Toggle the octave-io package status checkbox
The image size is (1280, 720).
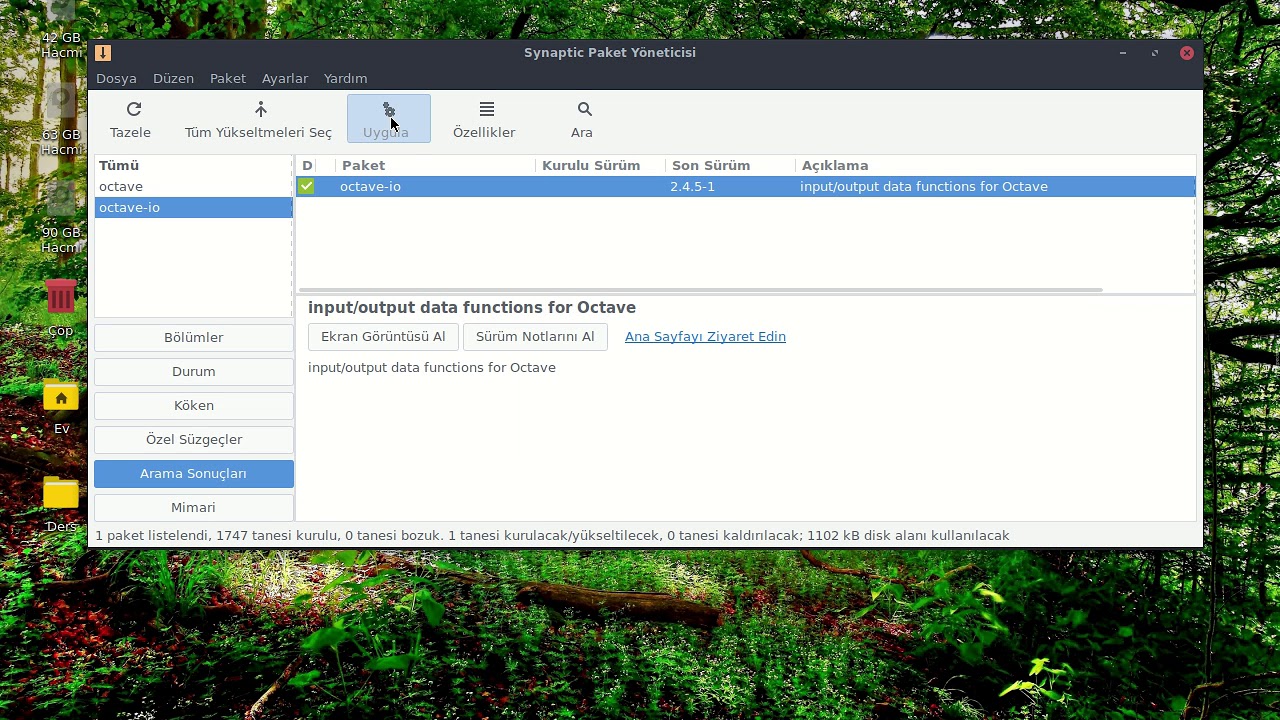[x=306, y=186]
